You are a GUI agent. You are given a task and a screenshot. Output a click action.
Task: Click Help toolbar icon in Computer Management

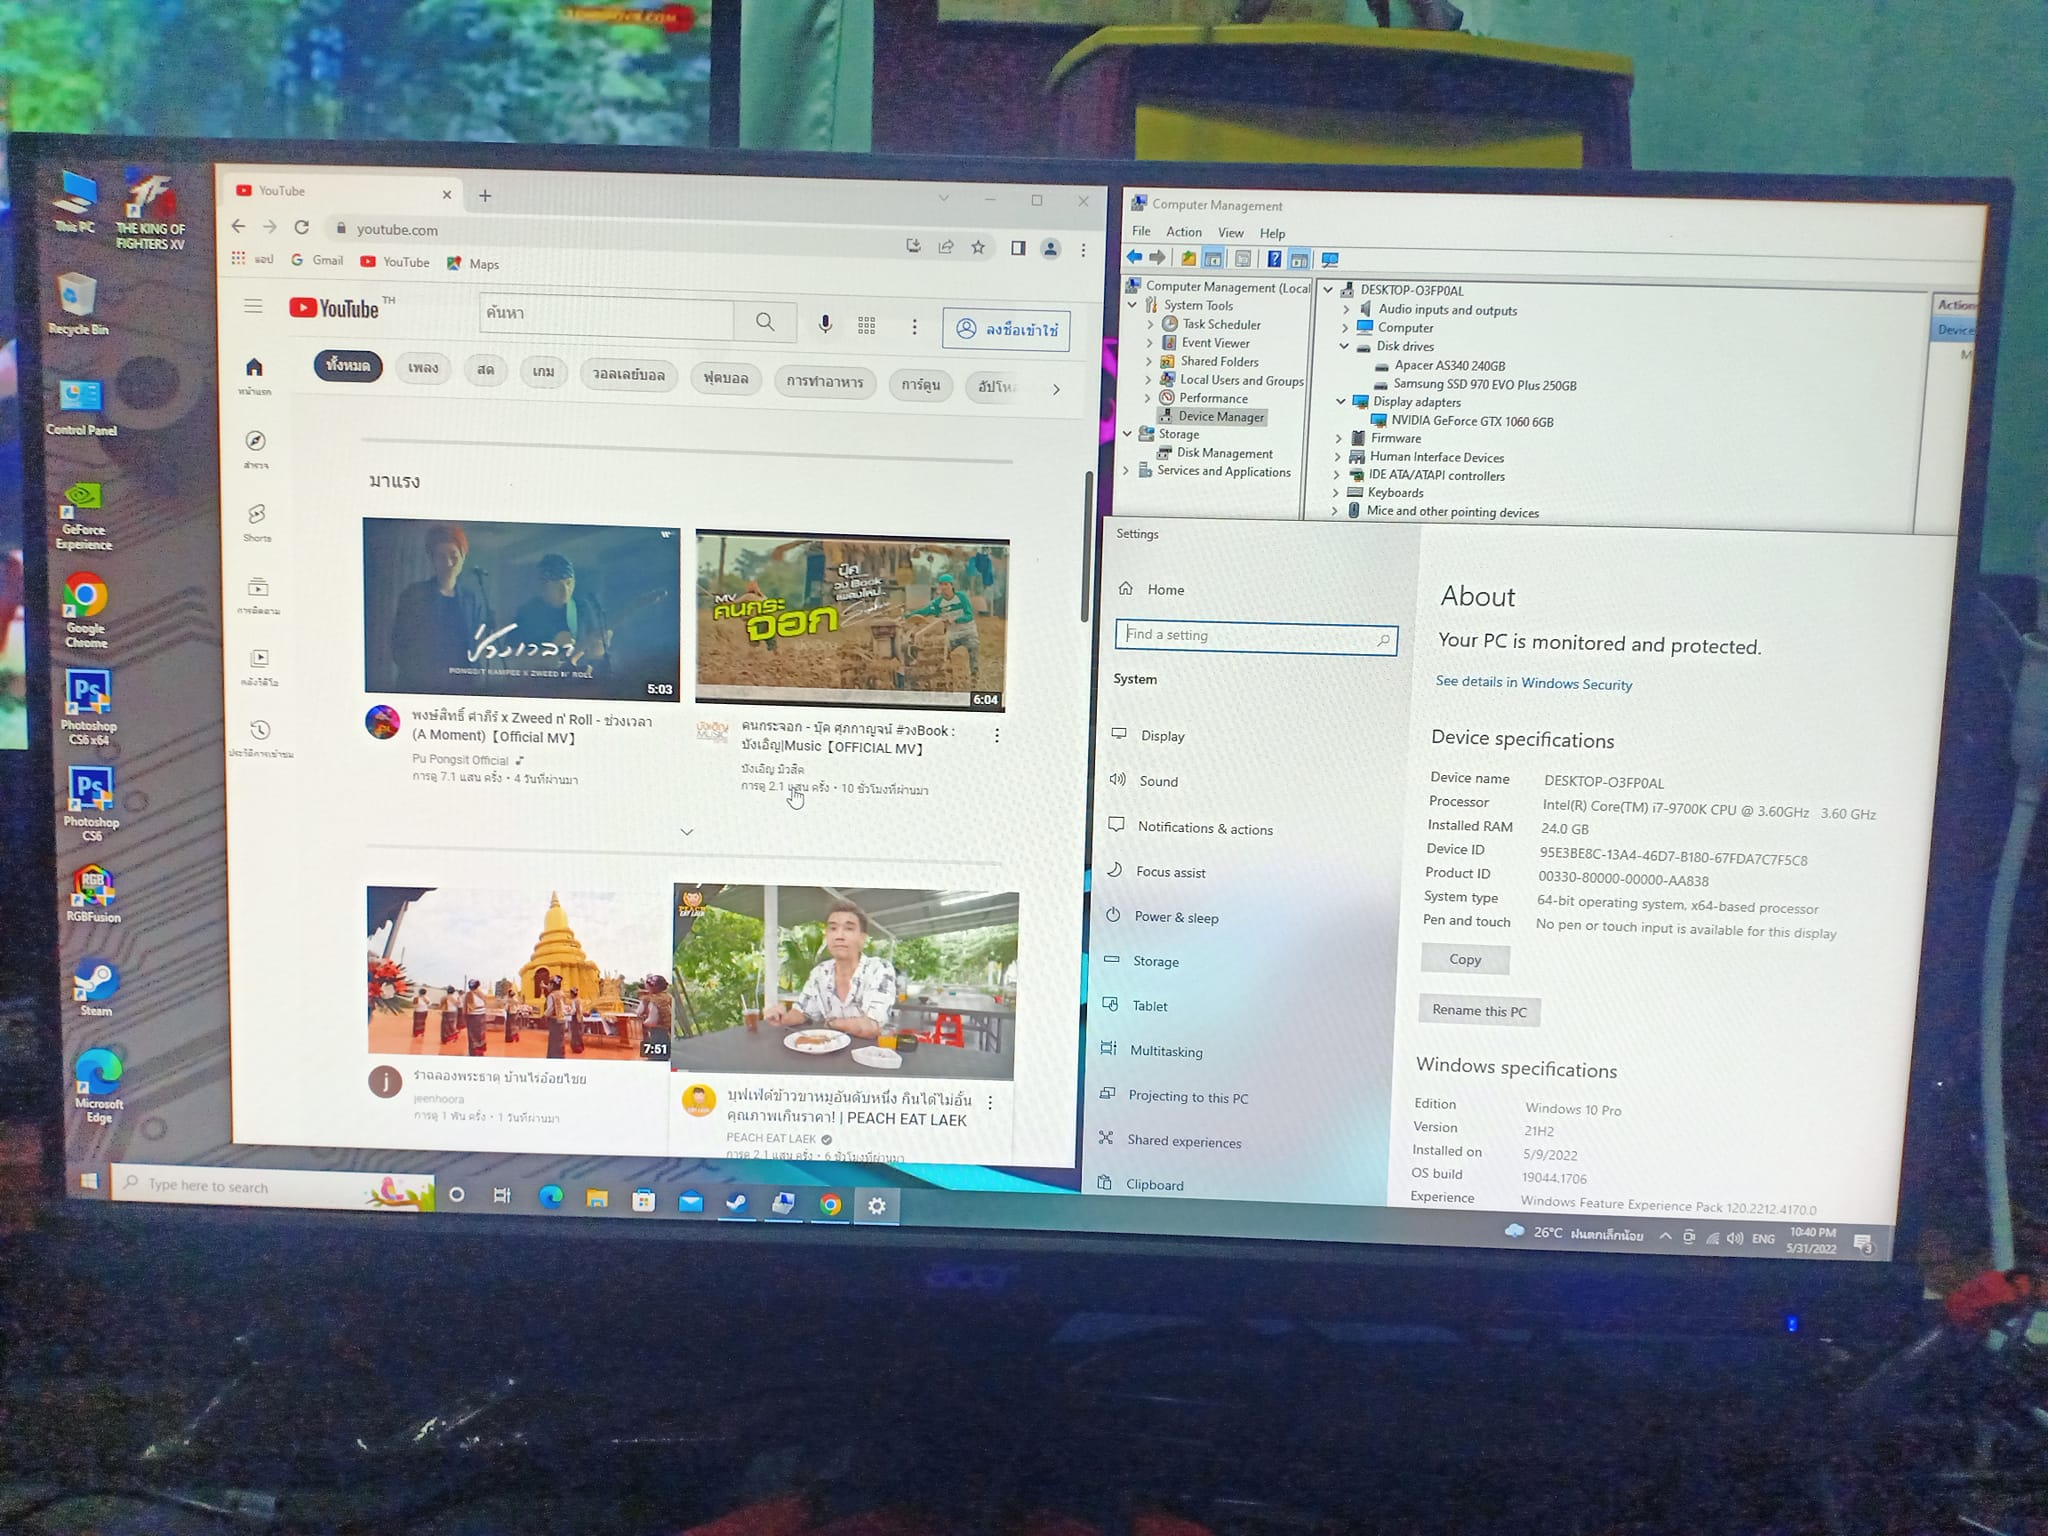point(1274,259)
